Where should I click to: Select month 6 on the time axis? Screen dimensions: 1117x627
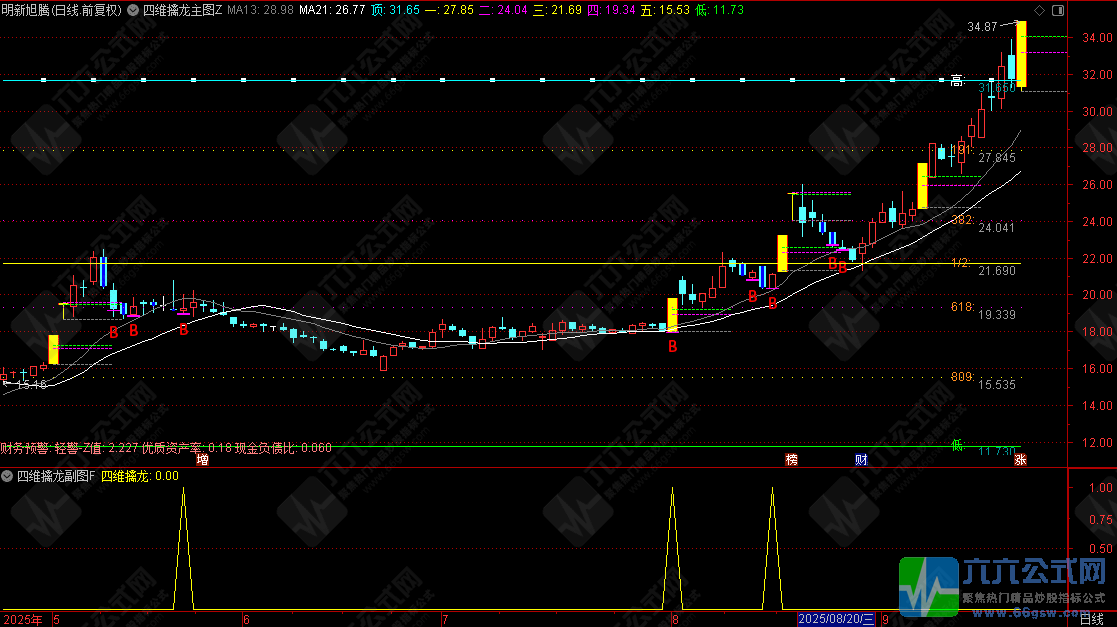click(x=246, y=620)
